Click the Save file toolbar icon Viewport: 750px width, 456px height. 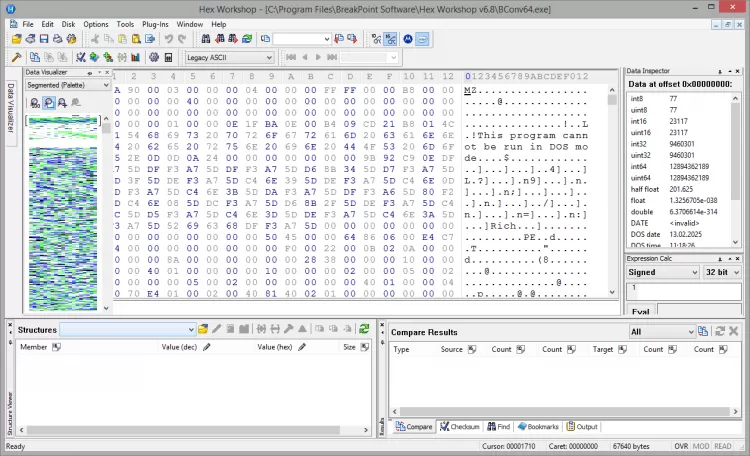click(44, 39)
